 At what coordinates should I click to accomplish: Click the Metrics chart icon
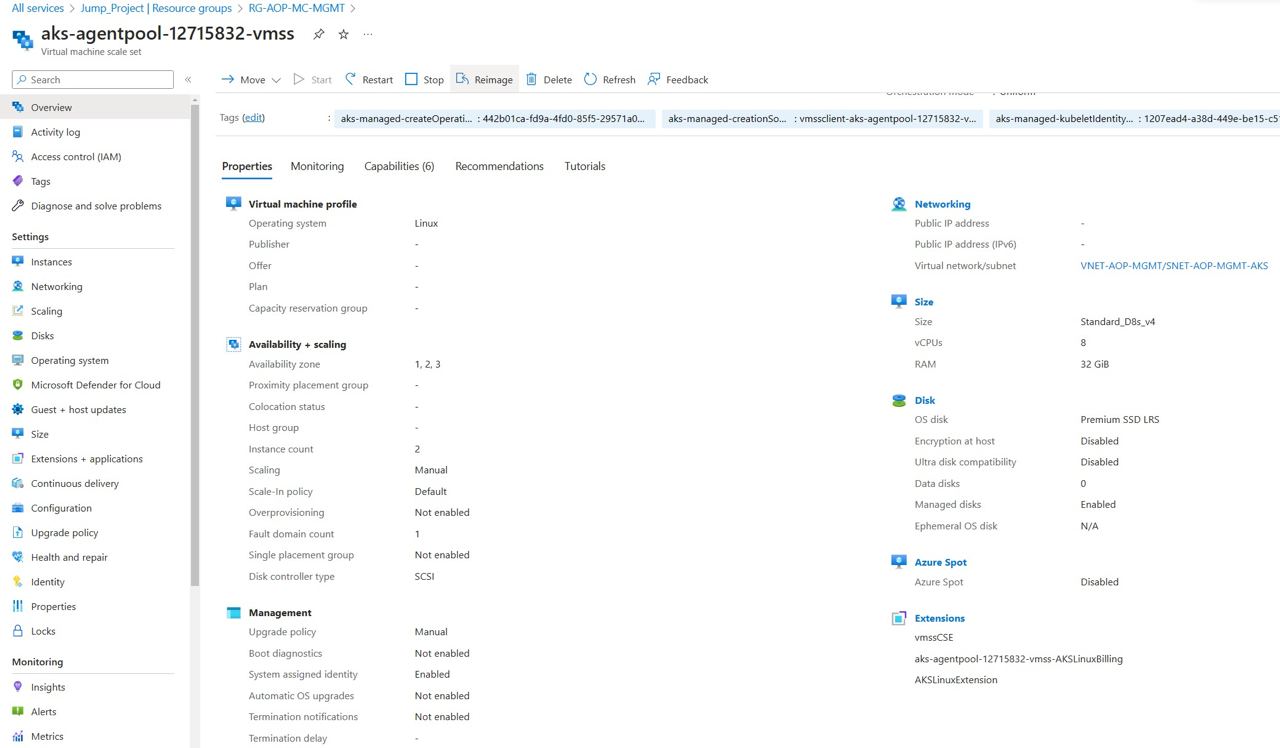pyautogui.click(x=18, y=736)
